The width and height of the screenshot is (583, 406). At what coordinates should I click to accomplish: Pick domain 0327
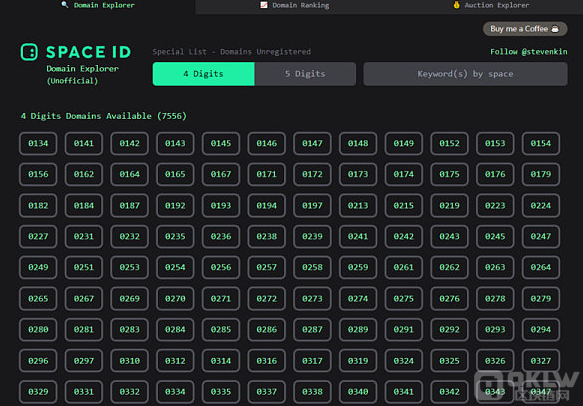coord(541,361)
